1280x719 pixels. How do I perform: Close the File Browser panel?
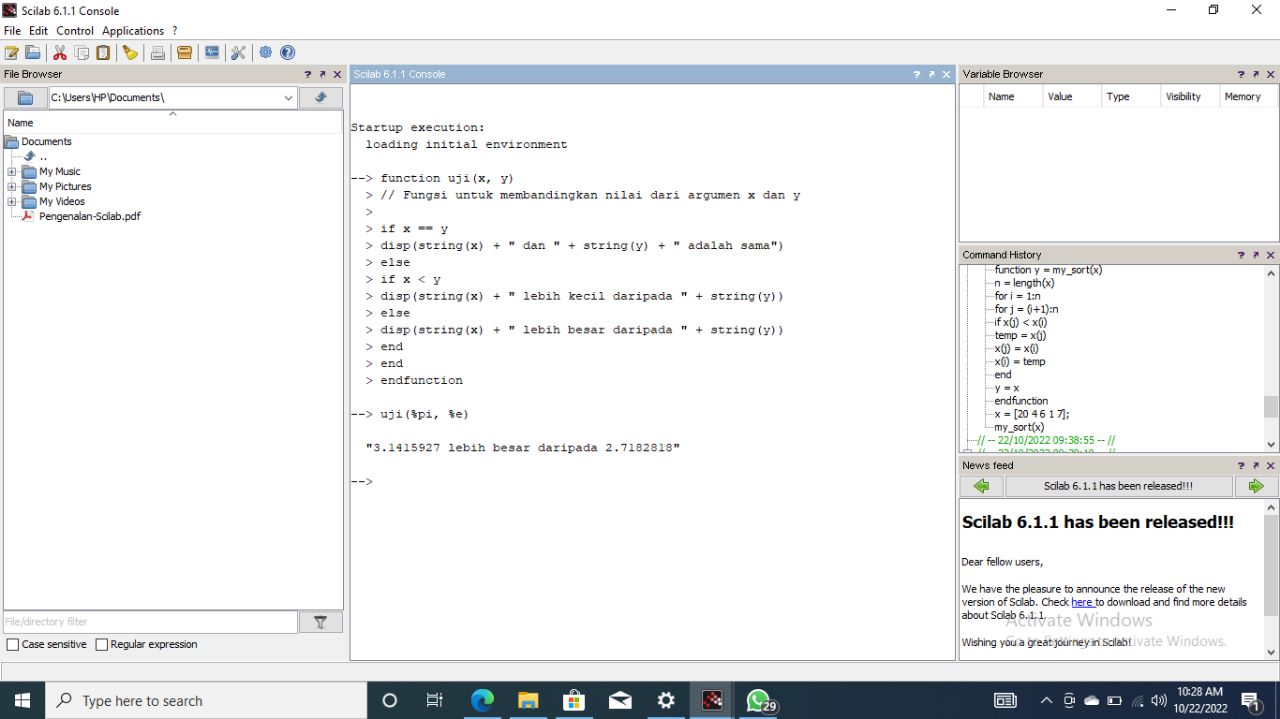(337, 75)
